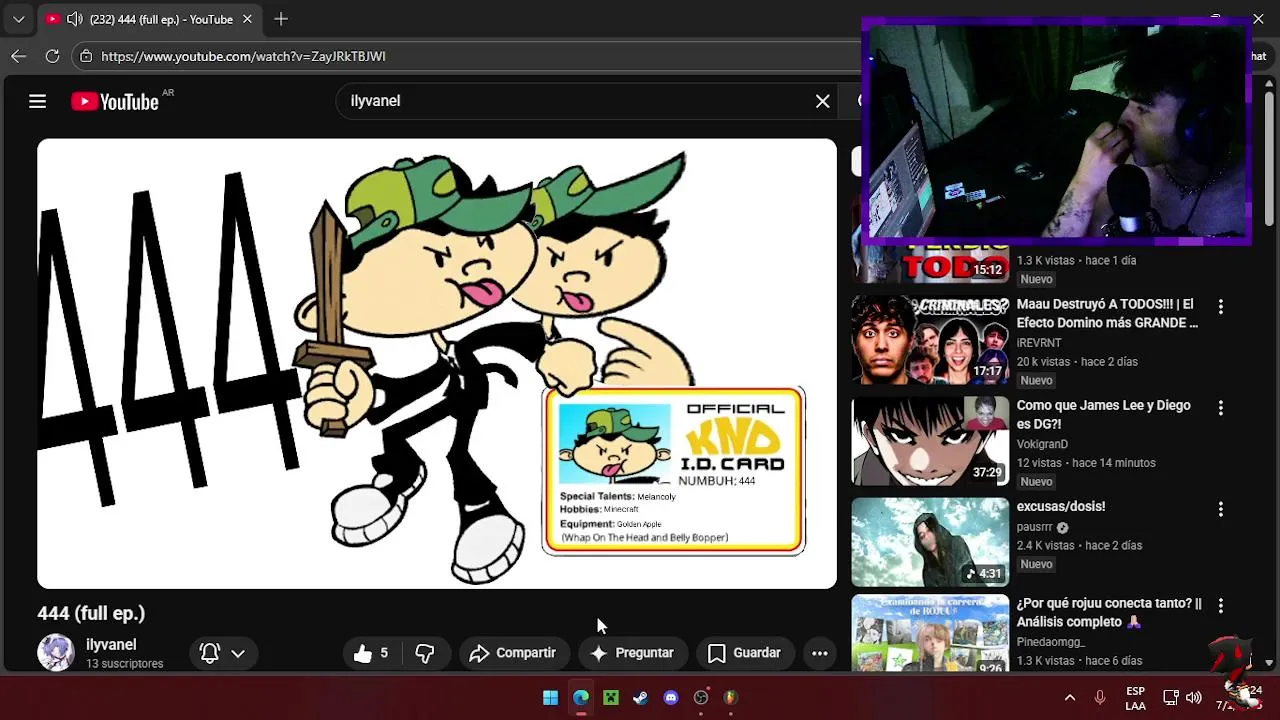Clear the search text with the X
The height and width of the screenshot is (720, 1280).
[x=822, y=101]
